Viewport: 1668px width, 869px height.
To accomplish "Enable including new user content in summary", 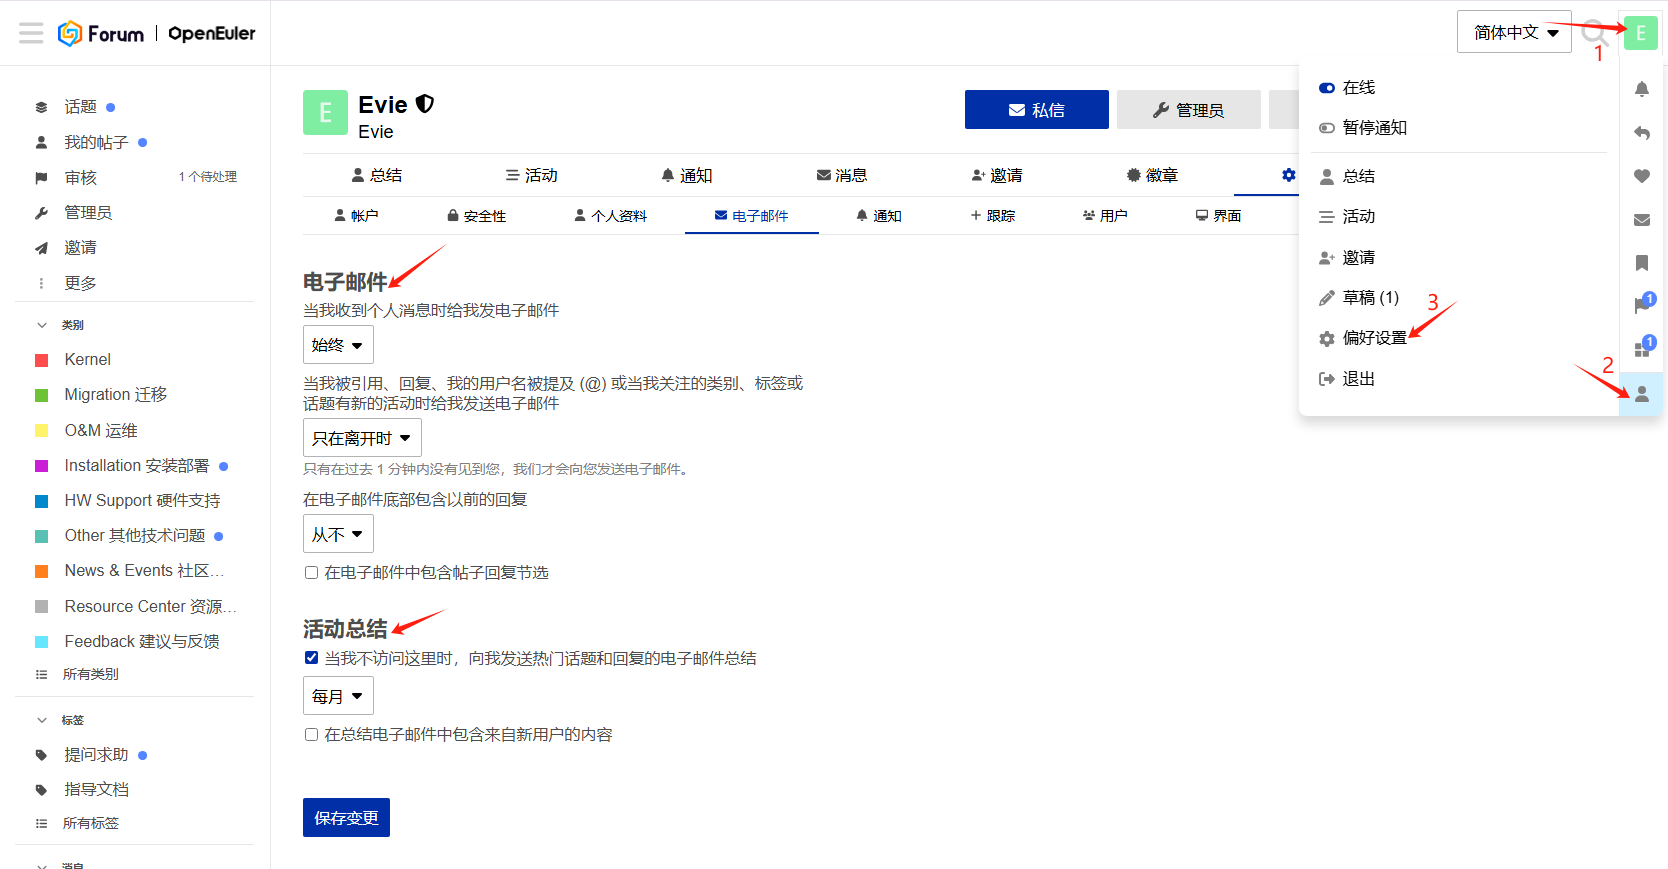I will pos(312,735).
